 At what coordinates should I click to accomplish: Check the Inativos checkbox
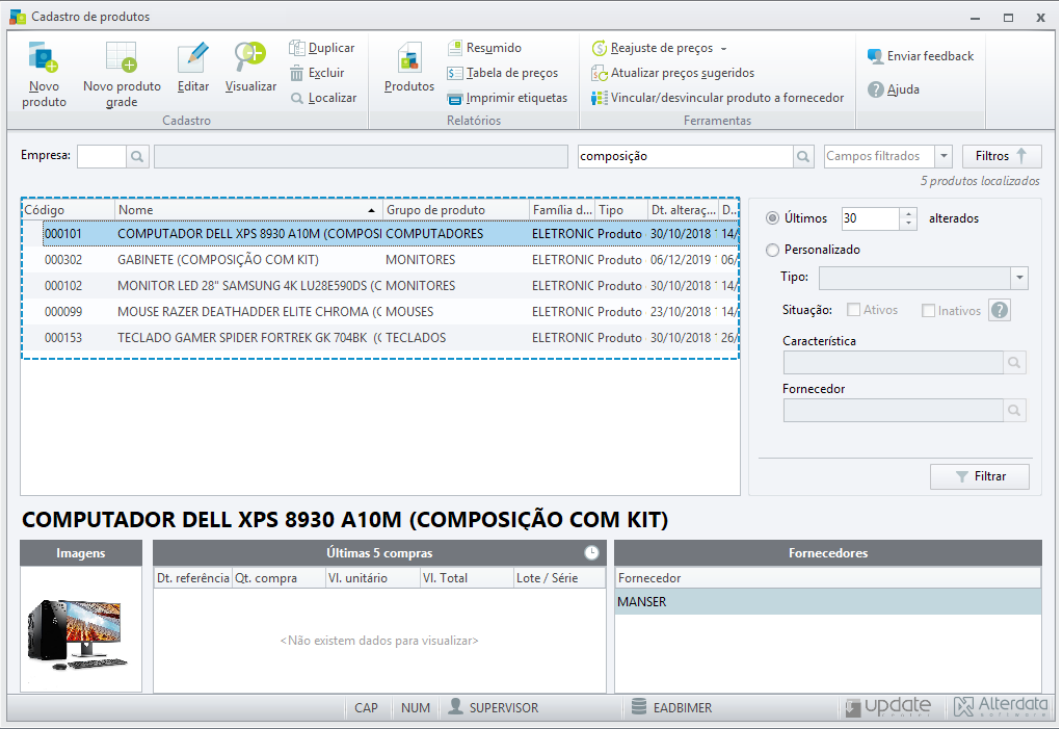coord(929,311)
